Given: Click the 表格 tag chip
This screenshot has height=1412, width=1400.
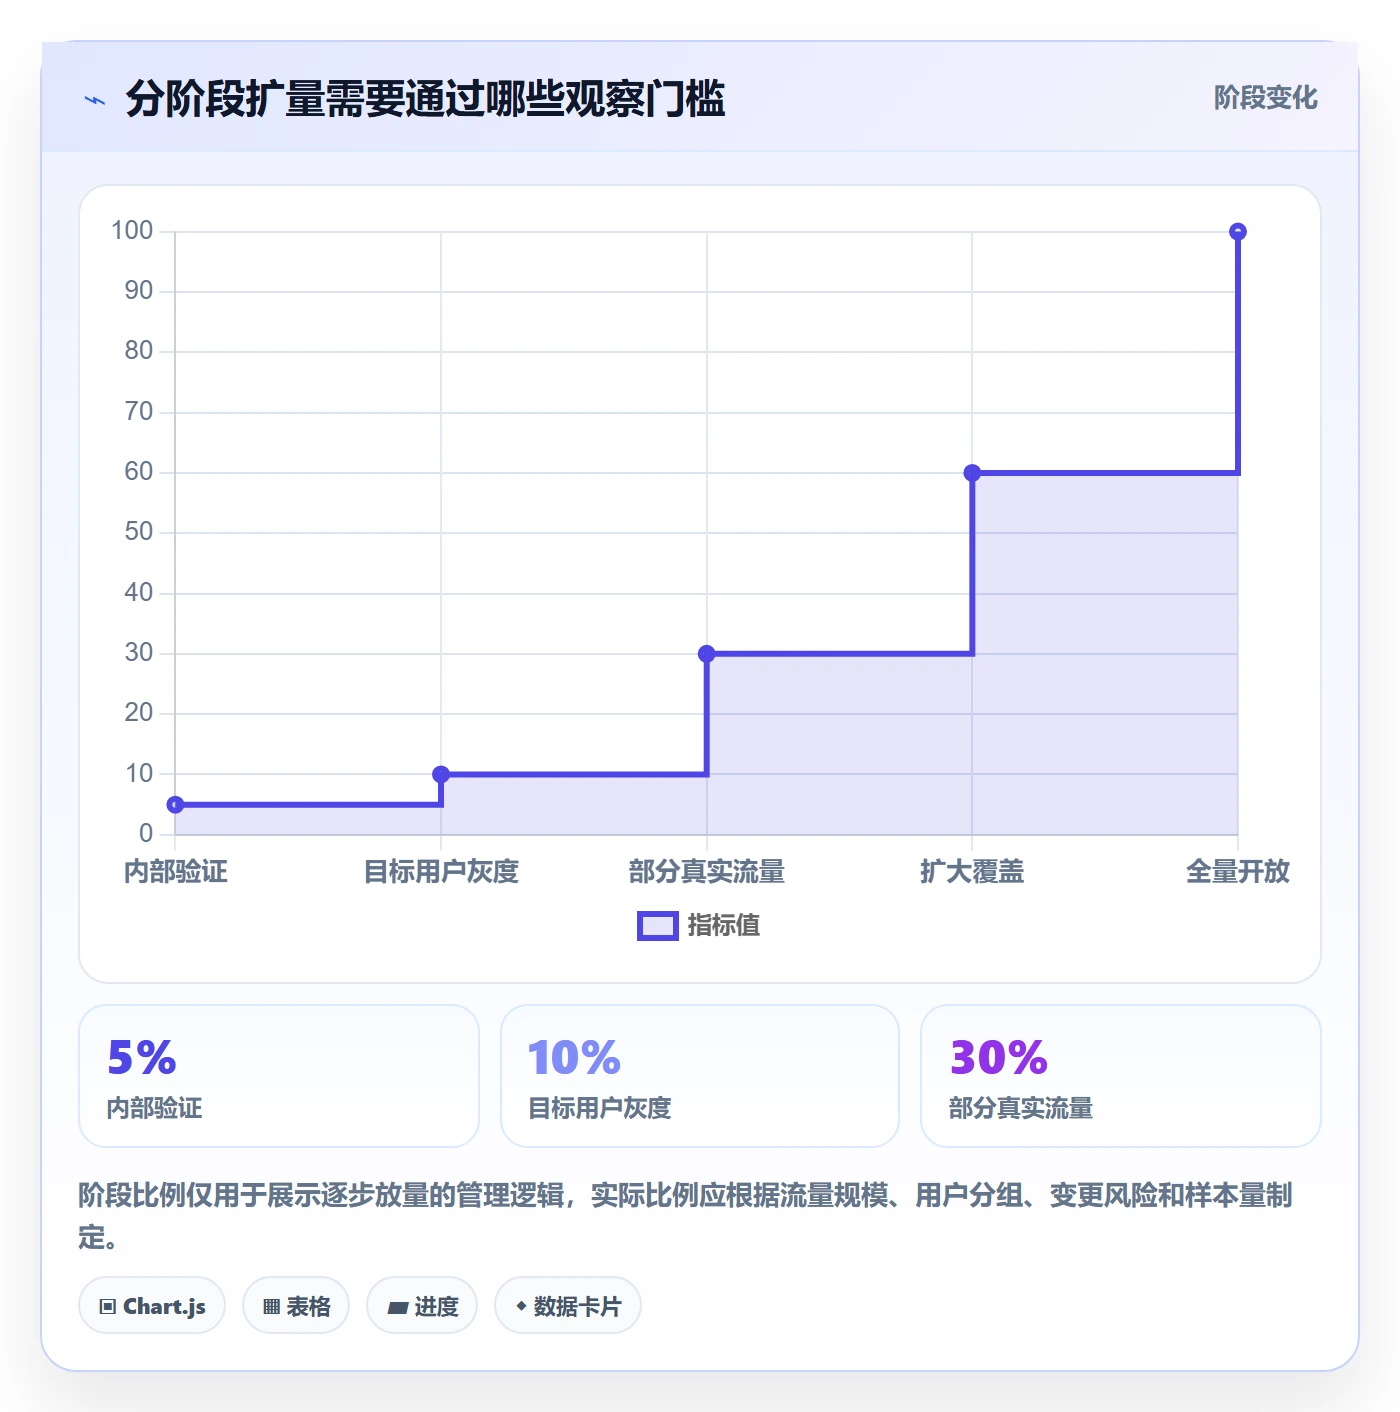Looking at the screenshot, I should pyautogui.click(x=296, y=1306).
